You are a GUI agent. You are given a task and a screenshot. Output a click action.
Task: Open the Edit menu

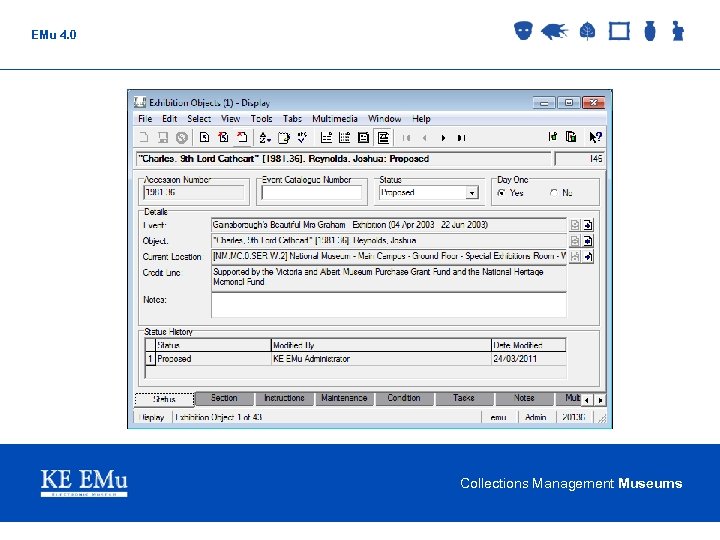tap(169, 119)
